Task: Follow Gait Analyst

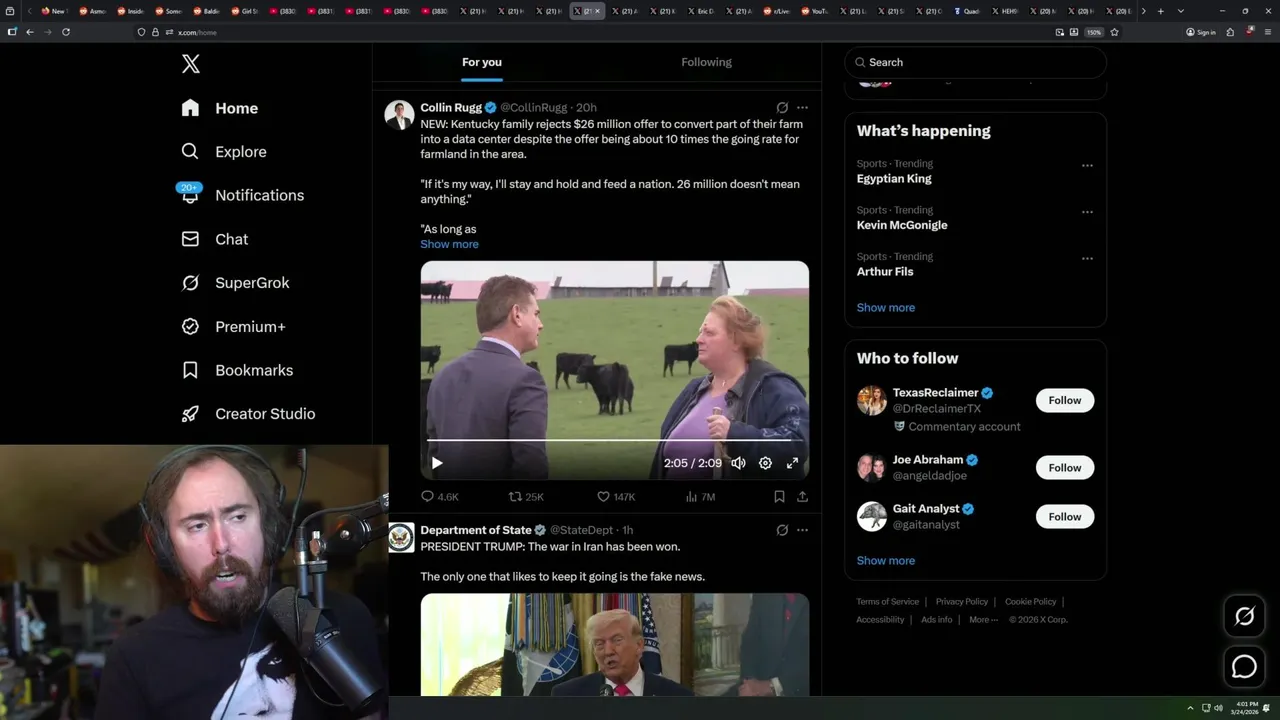Action: [x=1065, y=517]
